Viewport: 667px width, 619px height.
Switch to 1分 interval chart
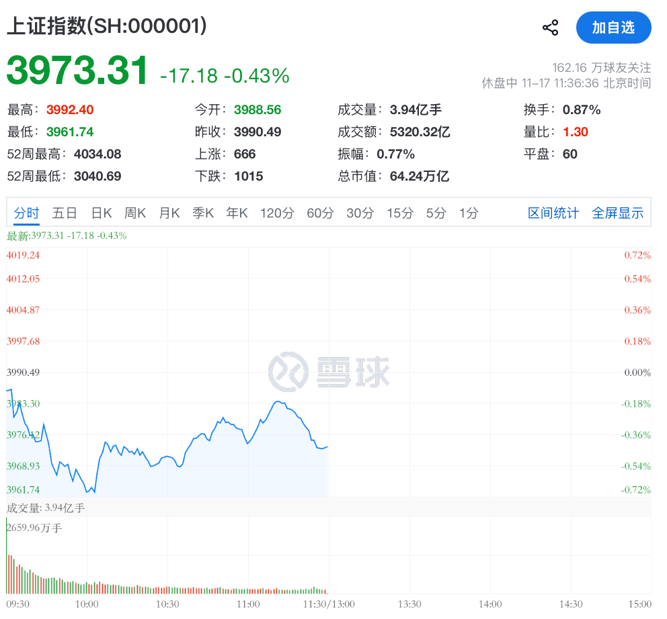[x=468, y=213]
